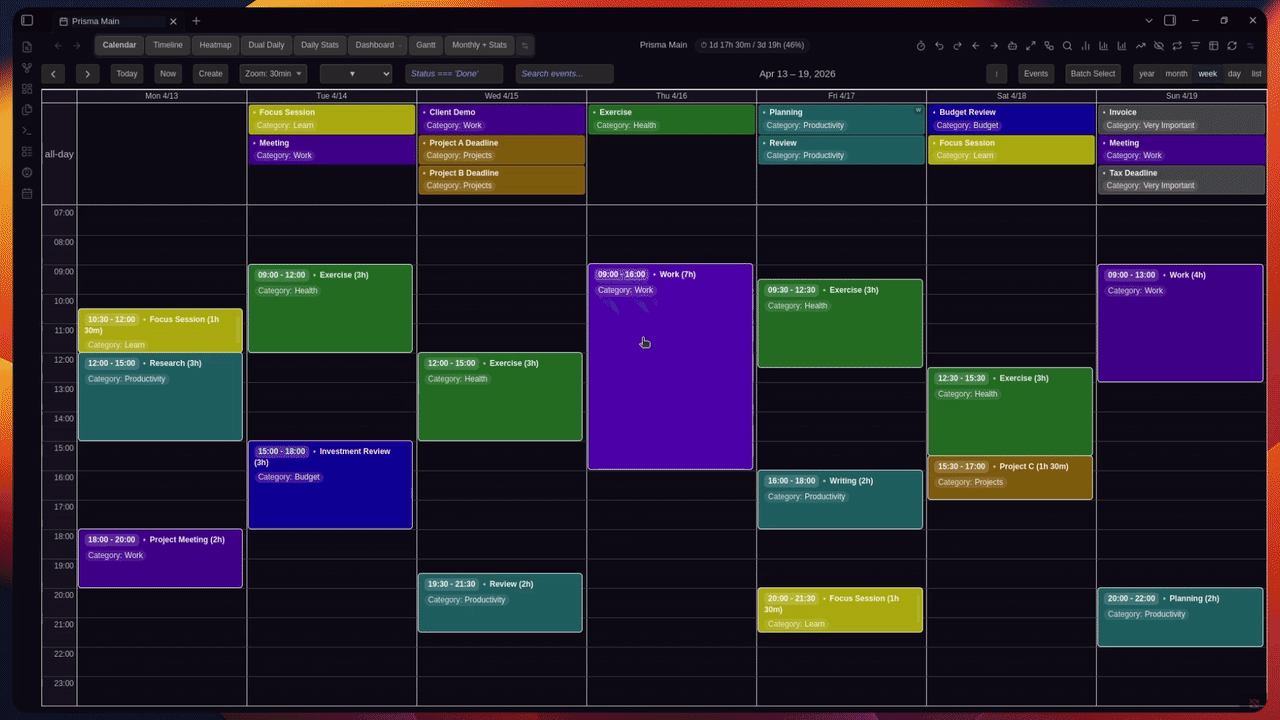
Task: Click the Fri 4/17 day header
Action: coord(841,96)
